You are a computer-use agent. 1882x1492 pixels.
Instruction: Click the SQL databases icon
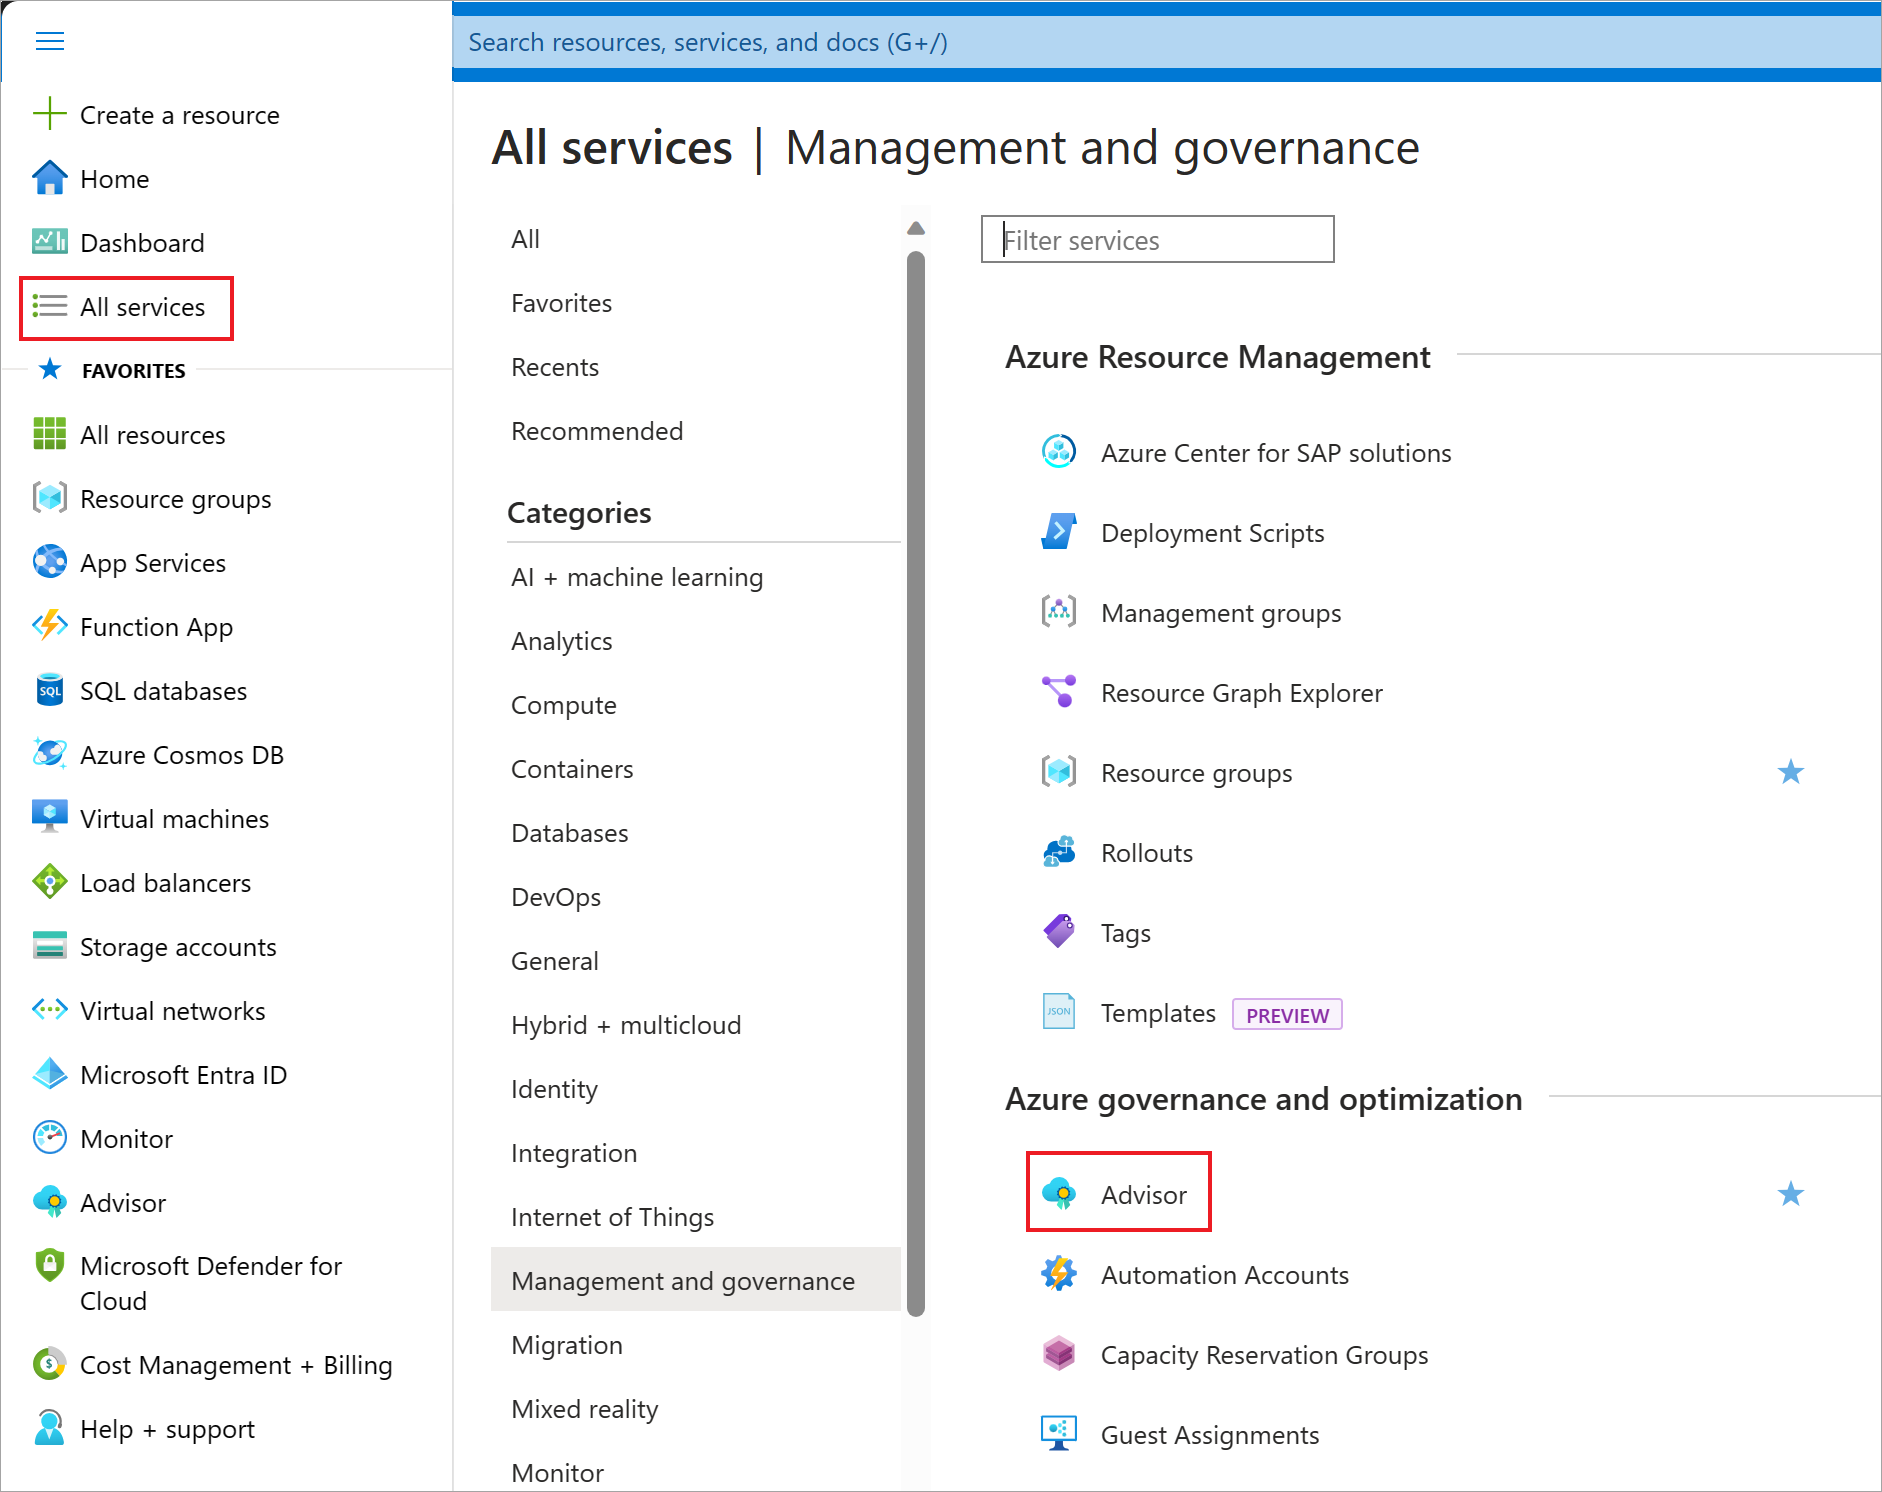[49, 690]
